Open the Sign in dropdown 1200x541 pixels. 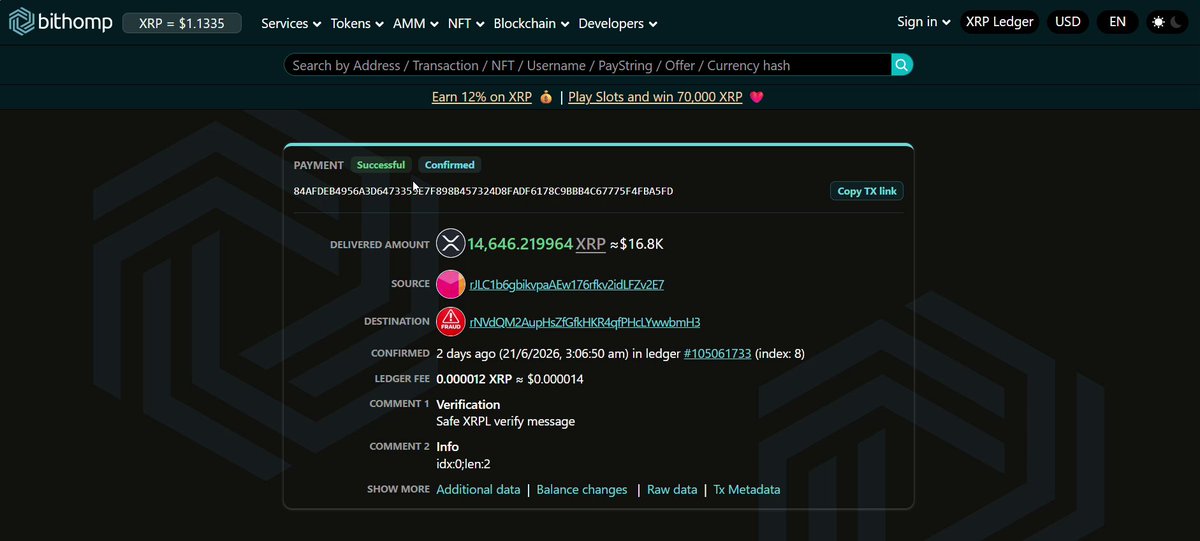coord(924,22)
